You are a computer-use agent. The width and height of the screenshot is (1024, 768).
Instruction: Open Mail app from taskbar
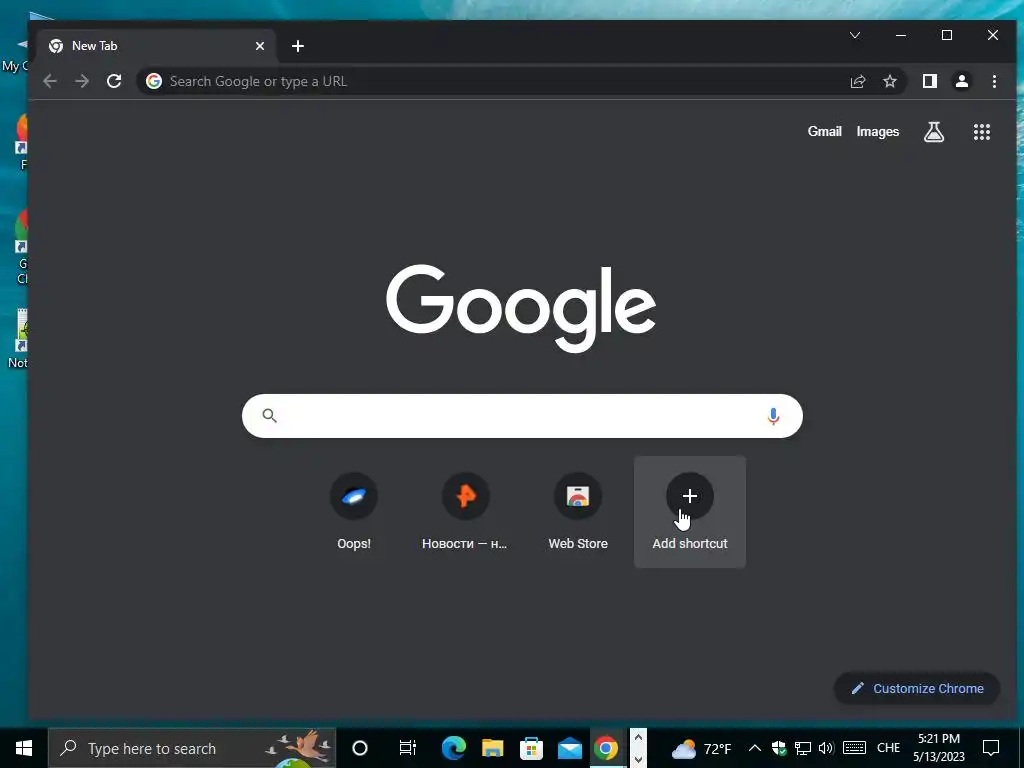(x=569, y=748)
